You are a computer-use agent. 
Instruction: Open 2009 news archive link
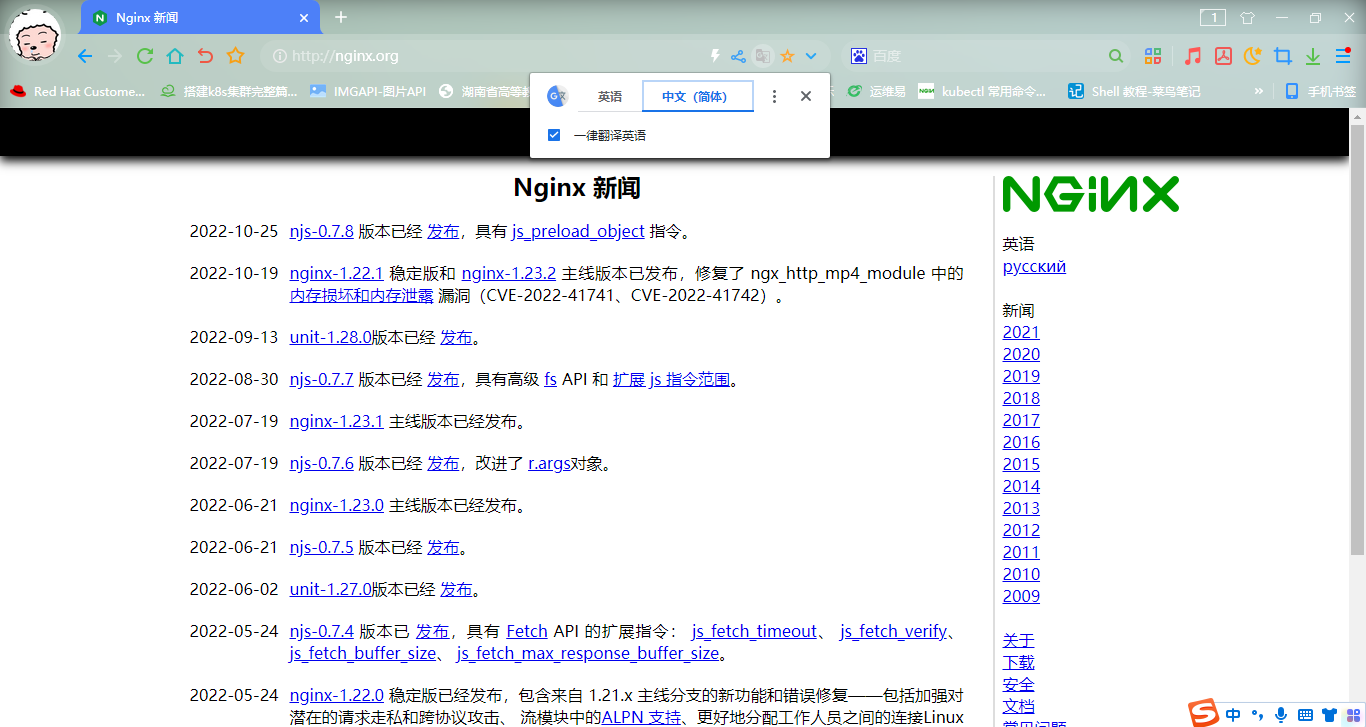1021,596
